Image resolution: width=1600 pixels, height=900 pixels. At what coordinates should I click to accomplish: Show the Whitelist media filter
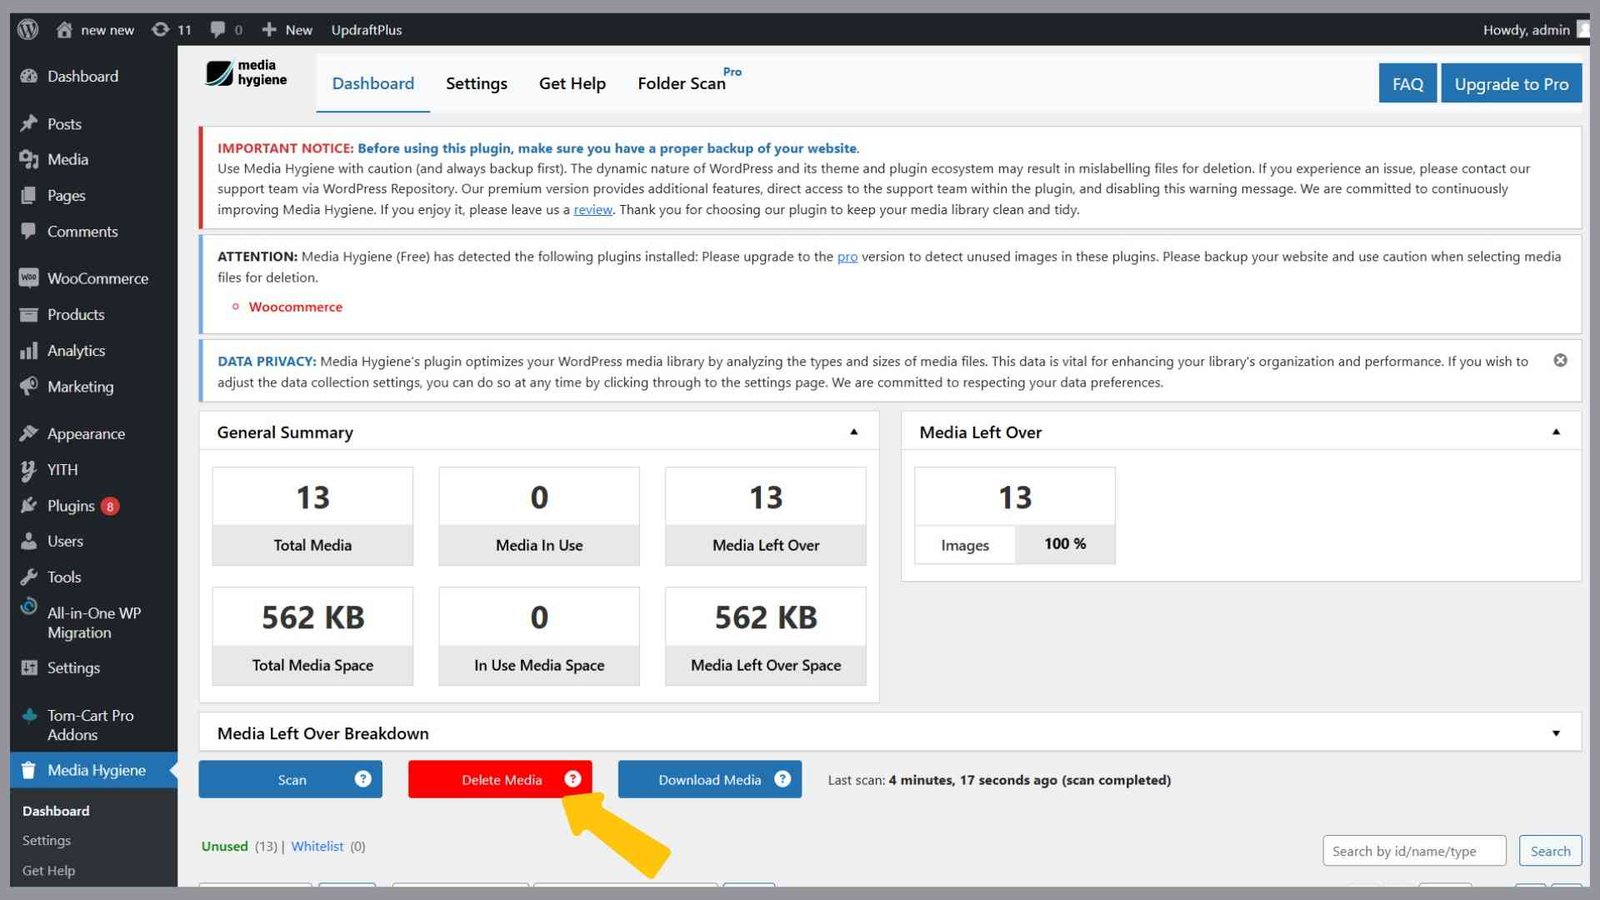[x=317, y=846]
